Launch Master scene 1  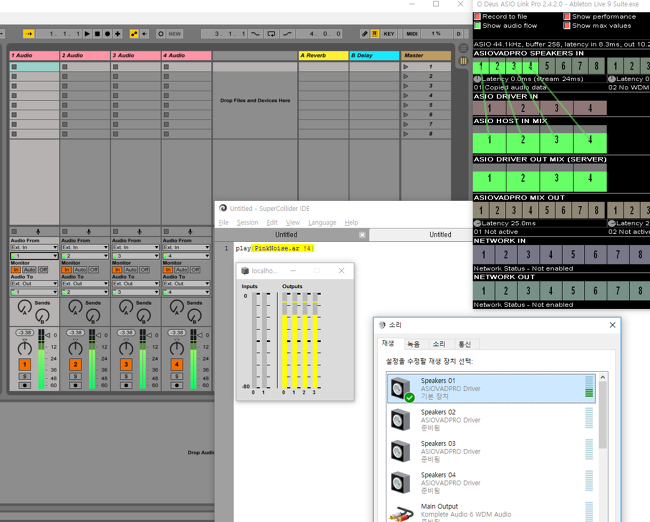click(x=406, y=67)
